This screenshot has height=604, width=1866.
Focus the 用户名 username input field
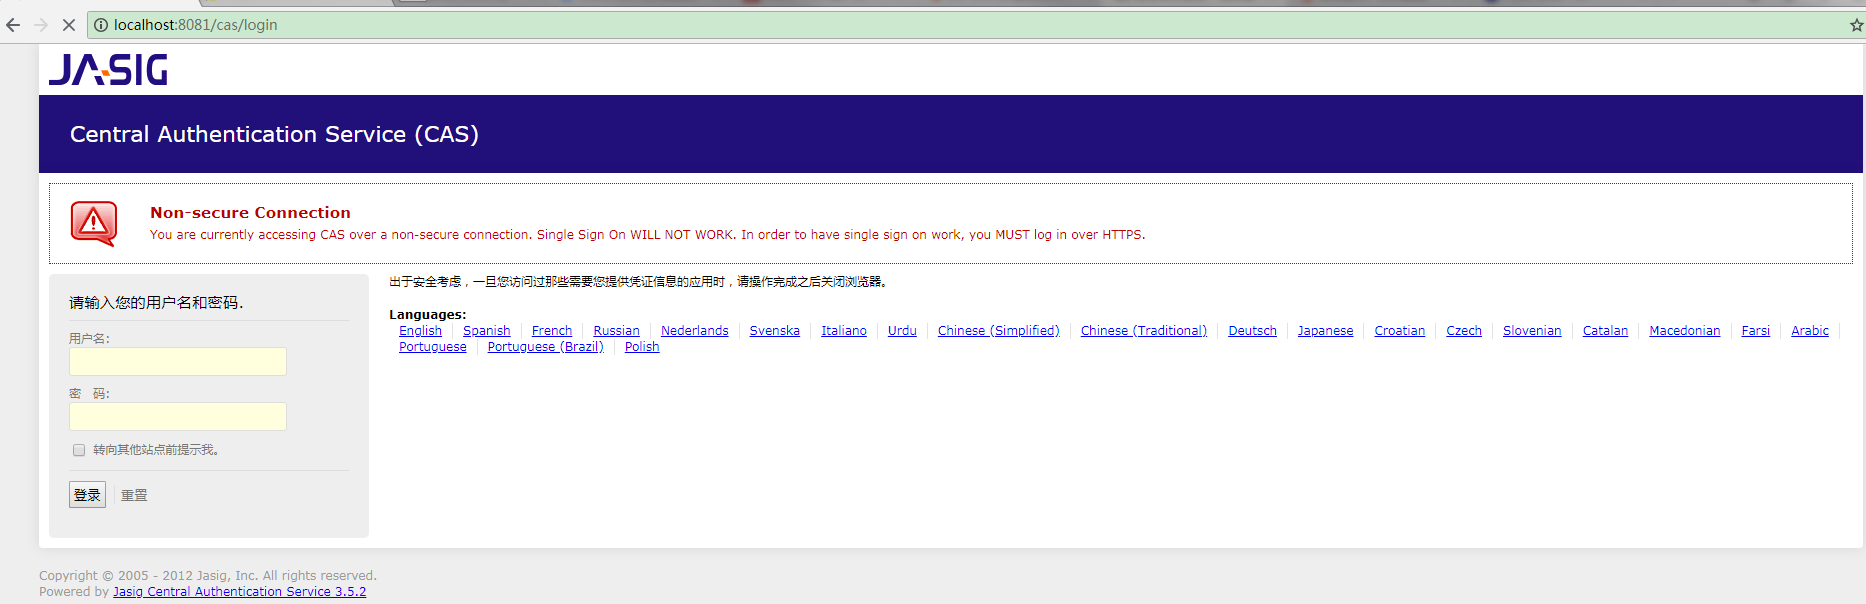(x=178, y=361)
